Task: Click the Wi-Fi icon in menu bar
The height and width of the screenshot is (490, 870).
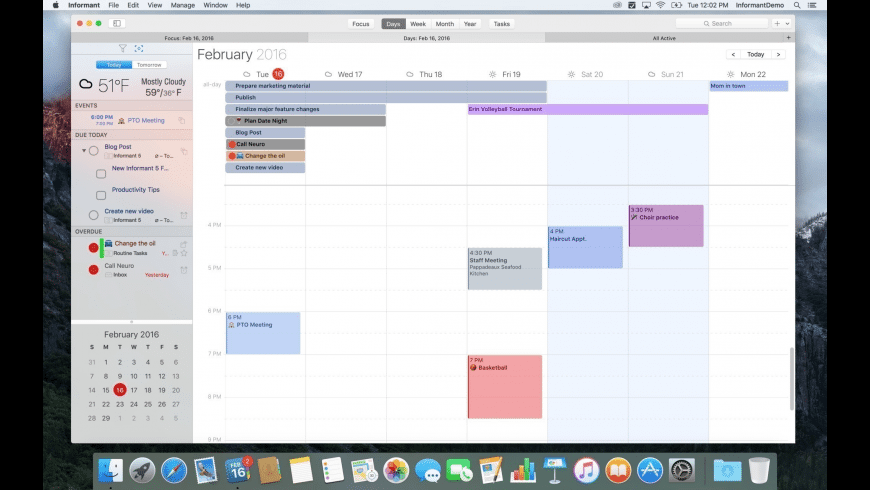Action: coord(660,5)
